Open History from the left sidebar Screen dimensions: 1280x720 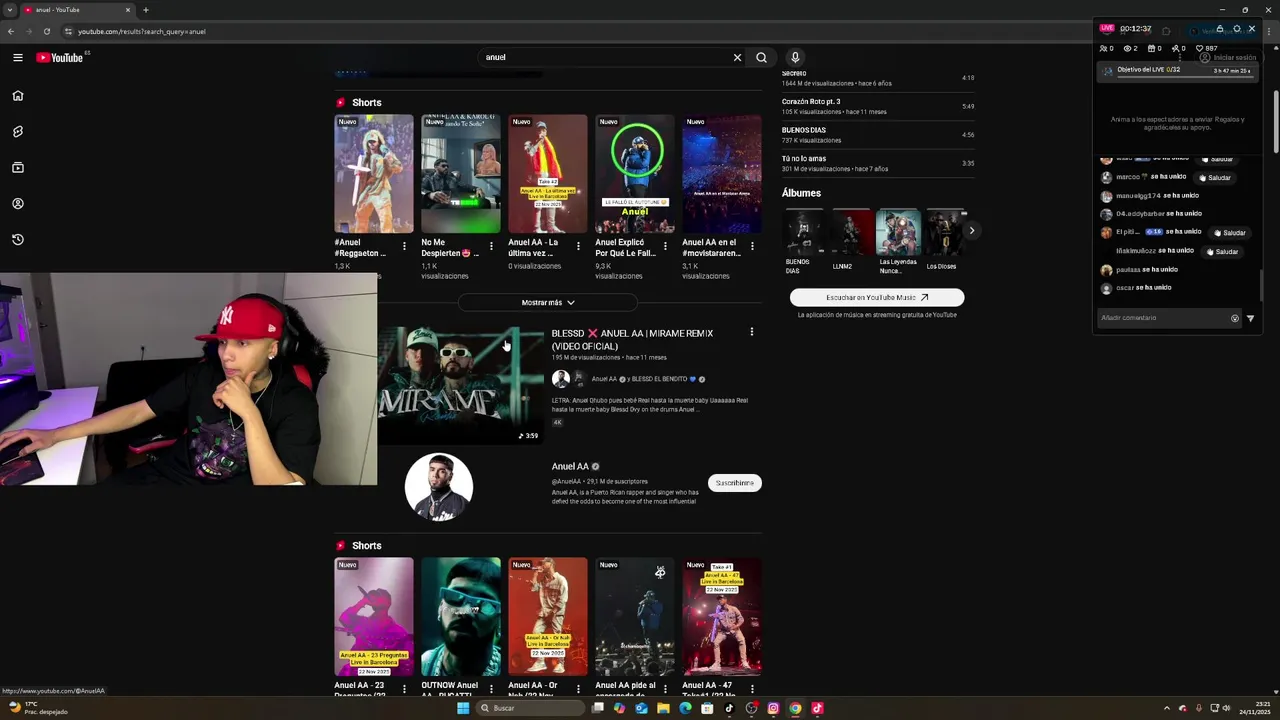[18, 240]
